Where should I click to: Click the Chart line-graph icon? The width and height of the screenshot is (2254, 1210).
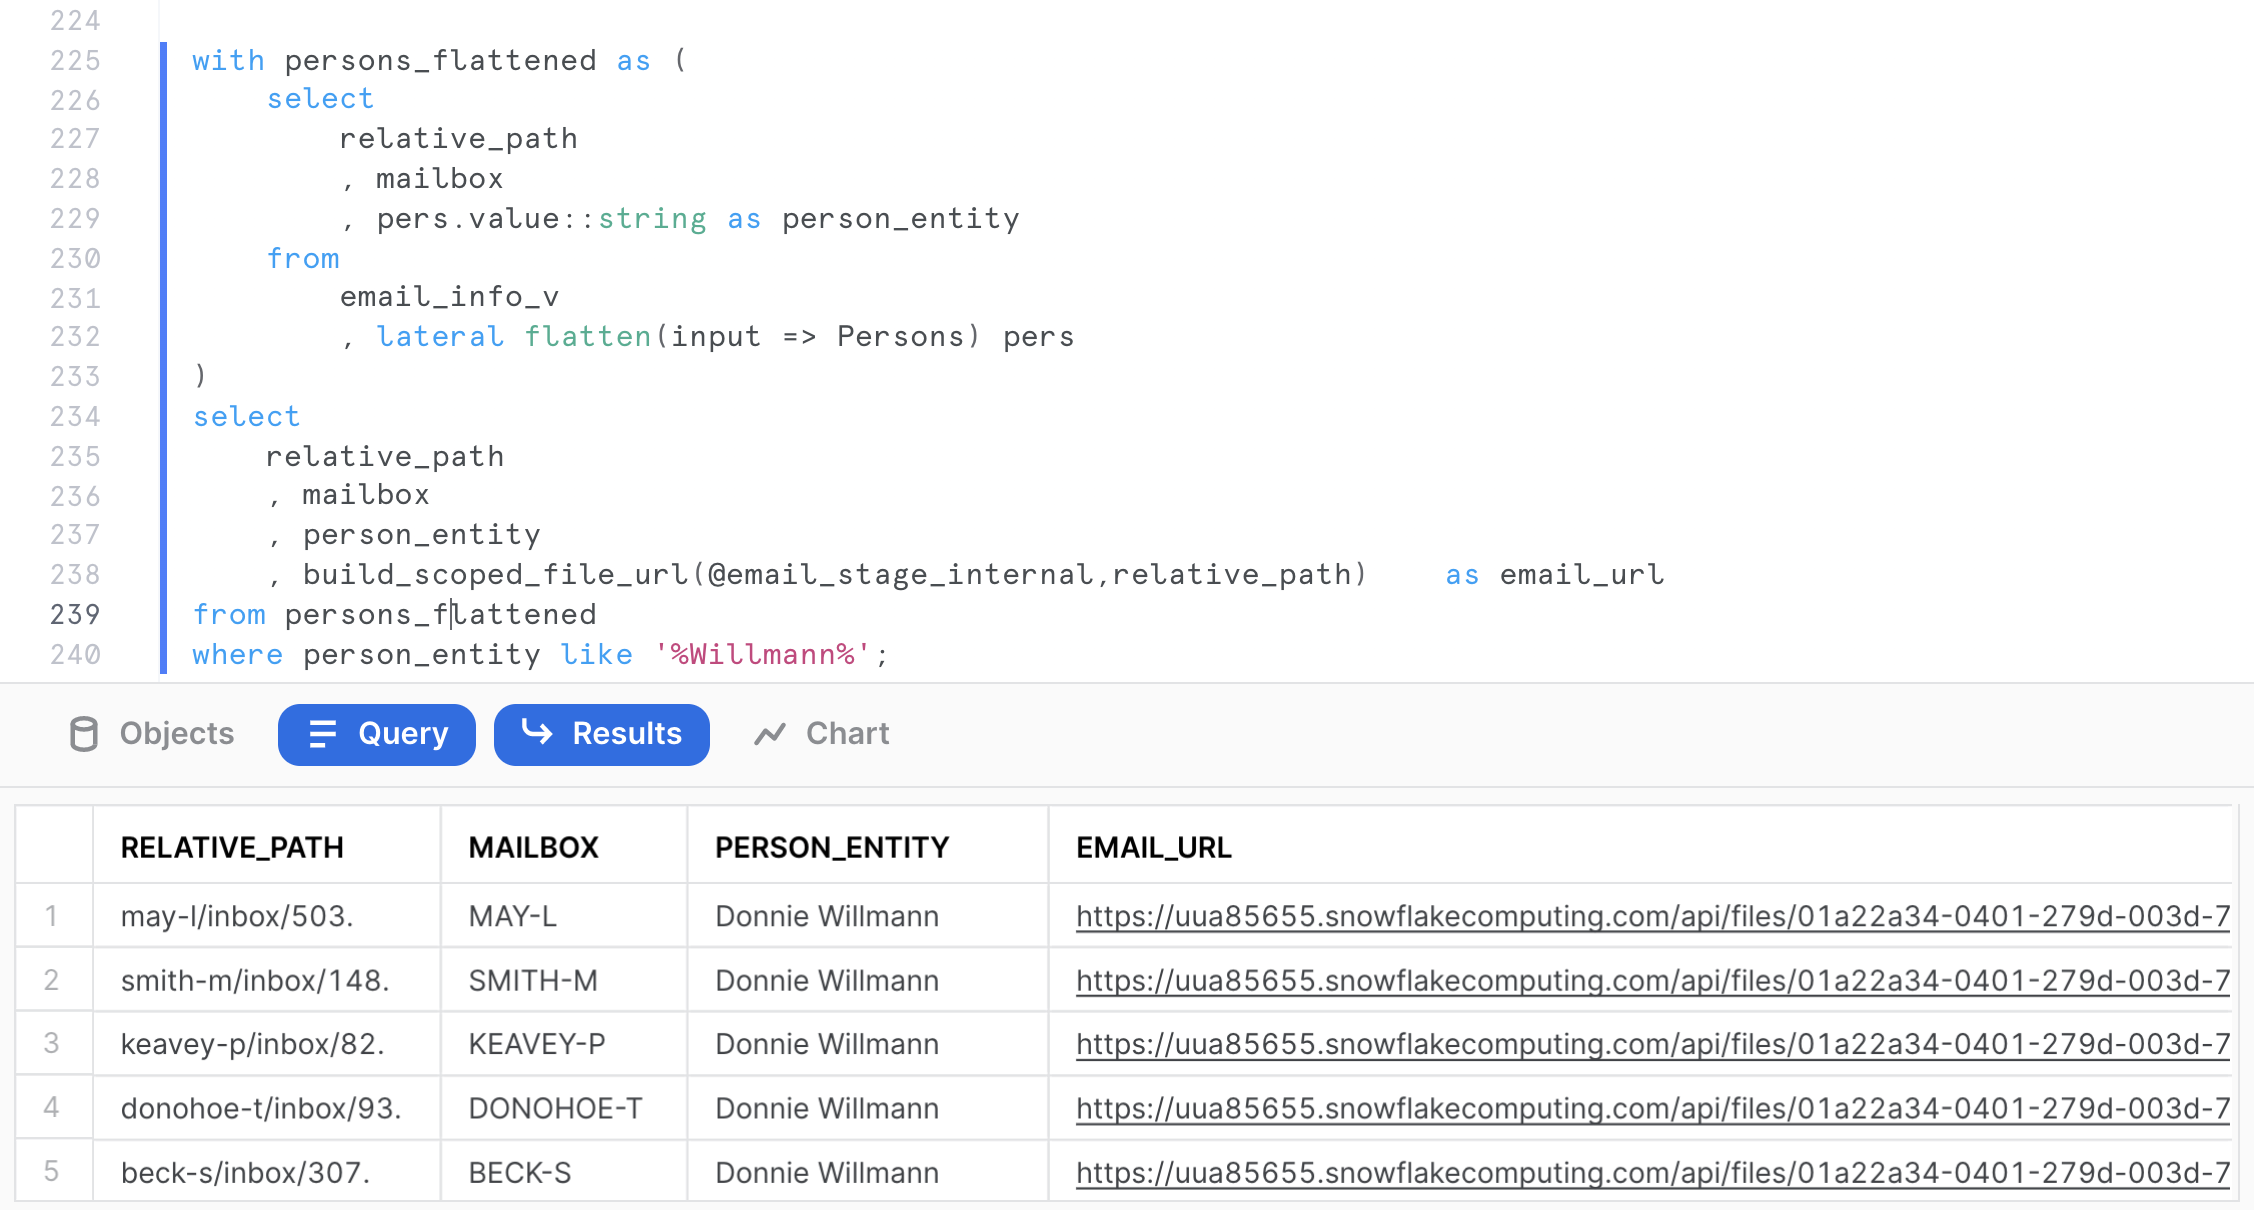click(x=770, y=734)
